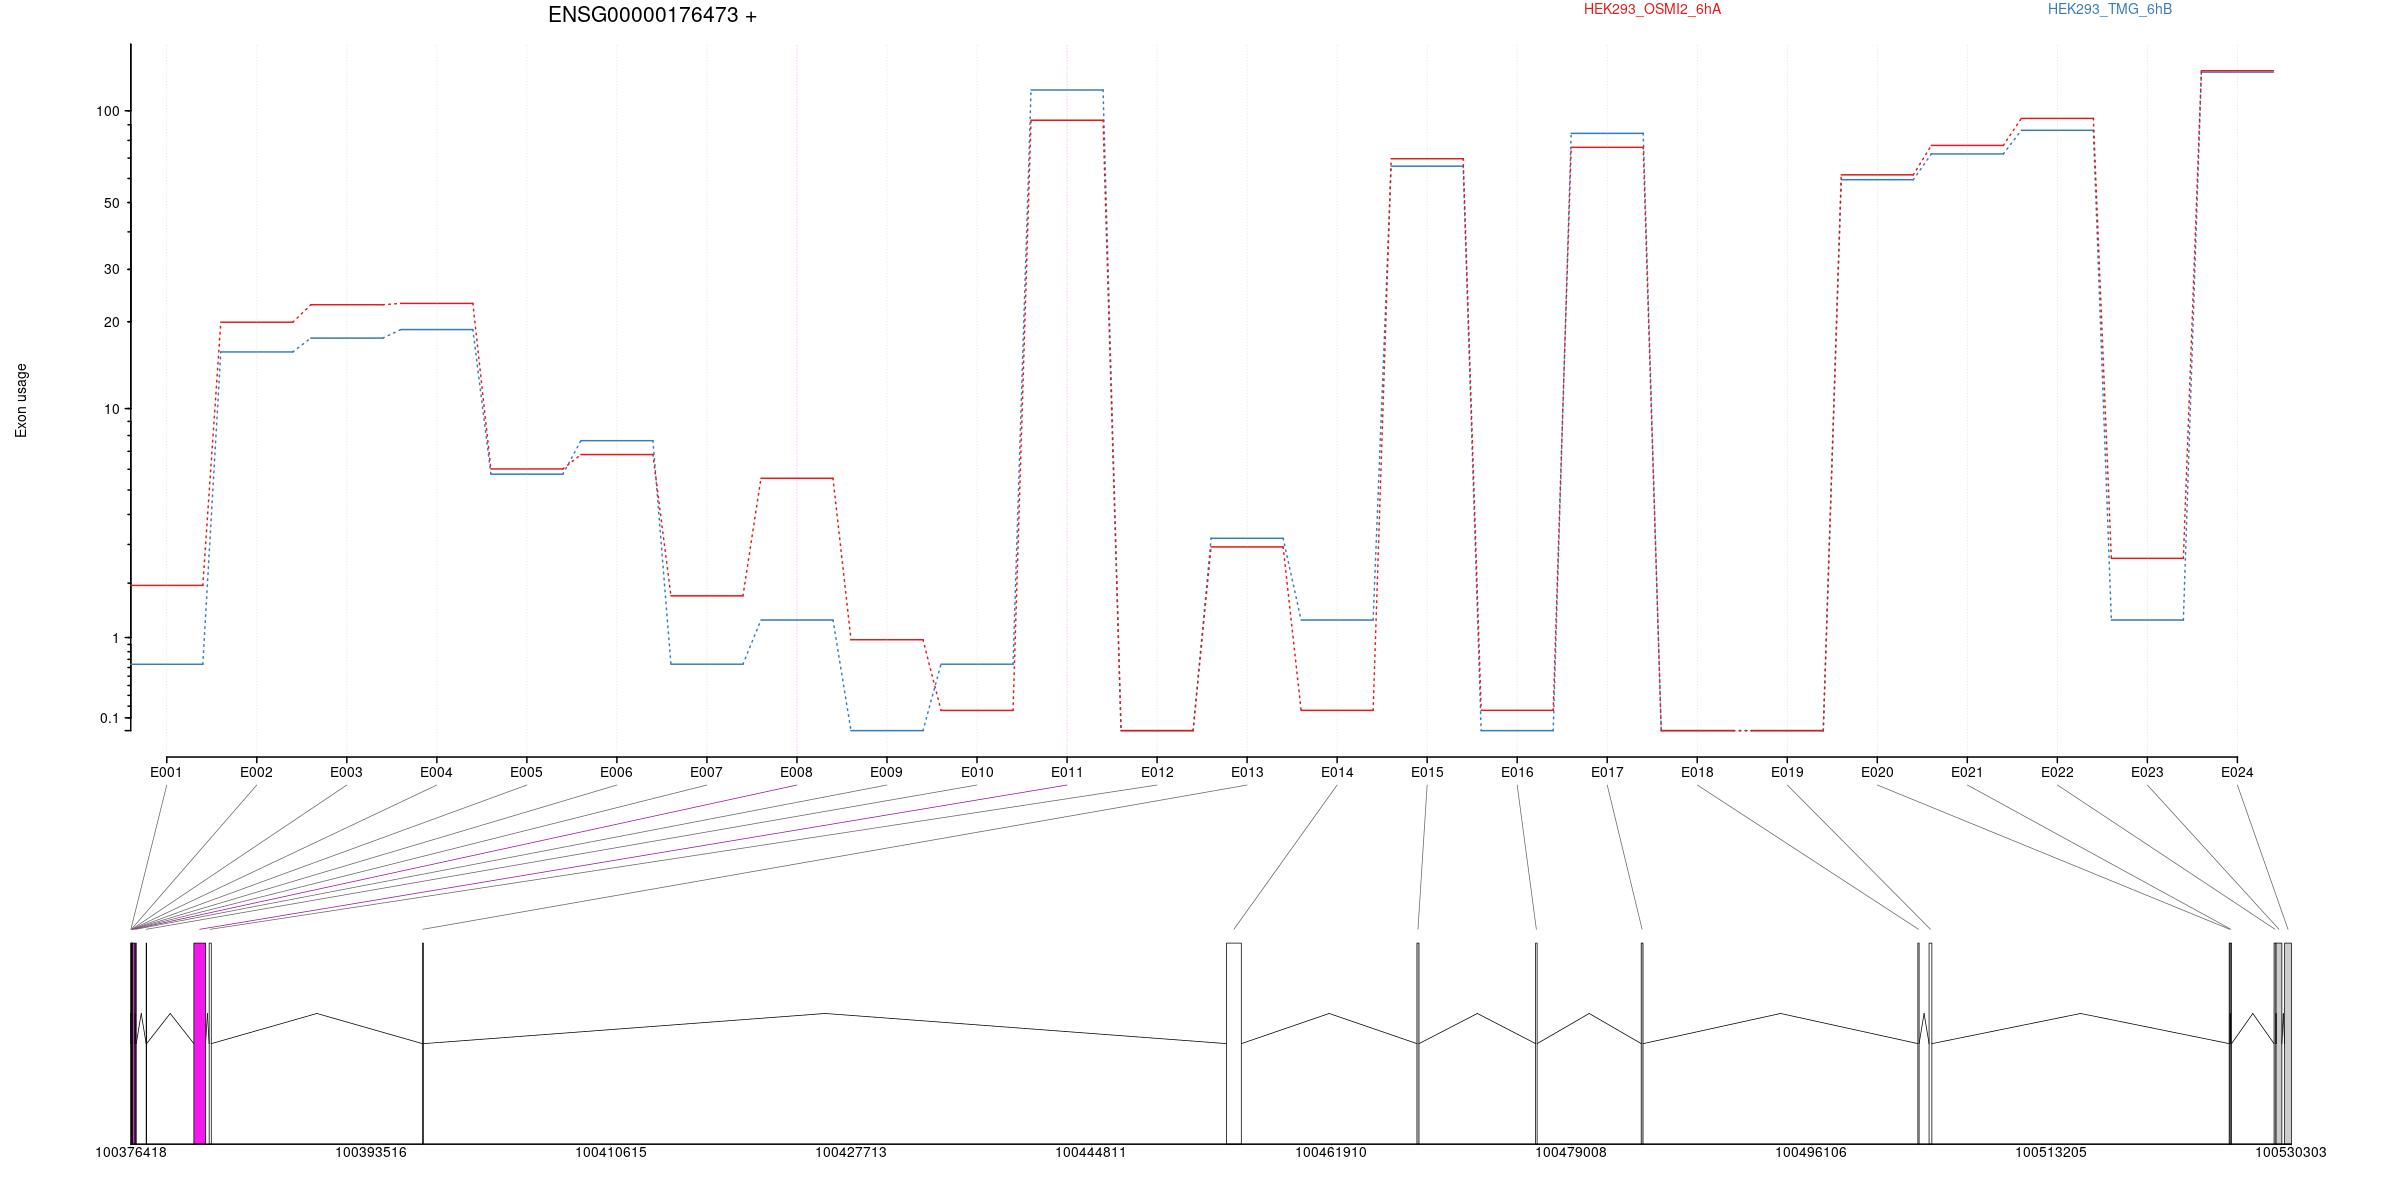
Task: Select exon label E020
Action: [x=1877, y=772]
